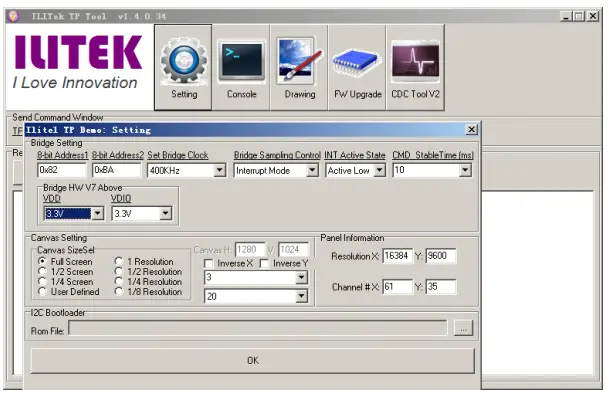Select 1/2 Resolution option

coord(119,271)
